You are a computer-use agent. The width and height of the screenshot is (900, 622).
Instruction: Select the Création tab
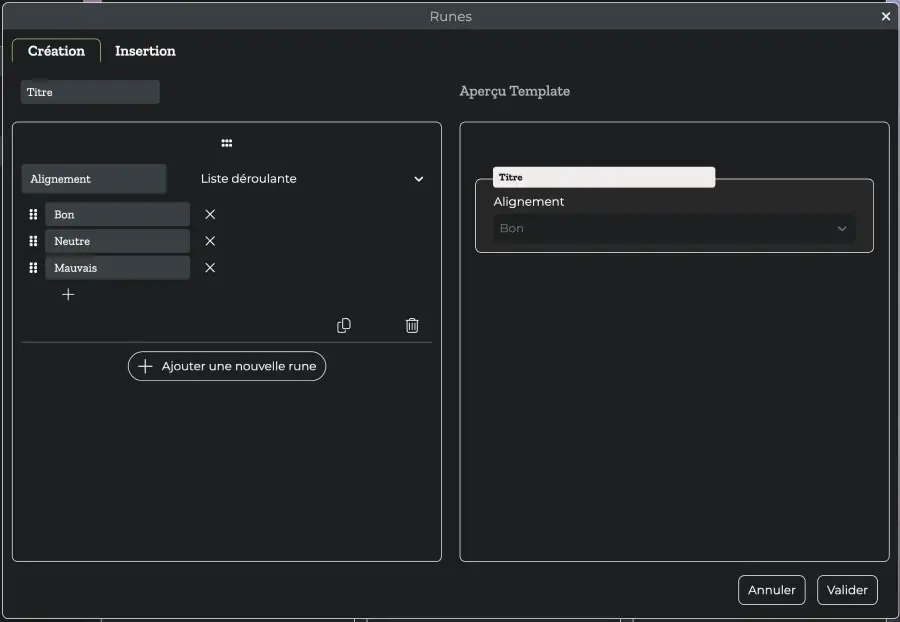56,50
